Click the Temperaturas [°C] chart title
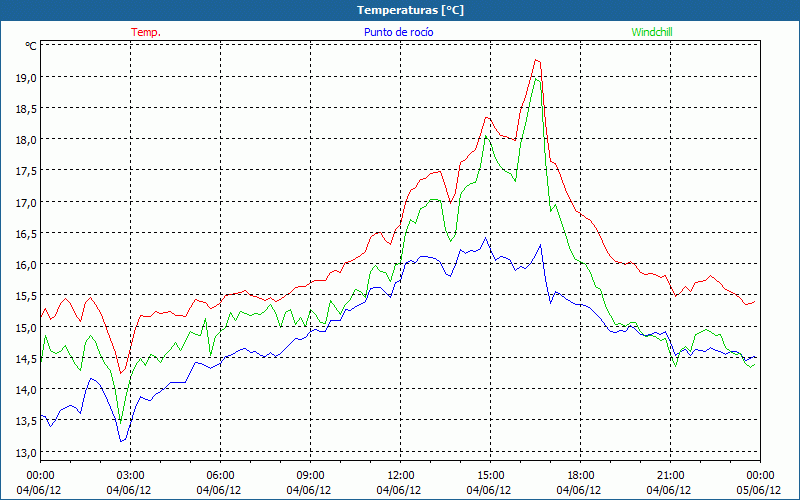The height and width of the screenshot is (500, 800). coord(410,10)
